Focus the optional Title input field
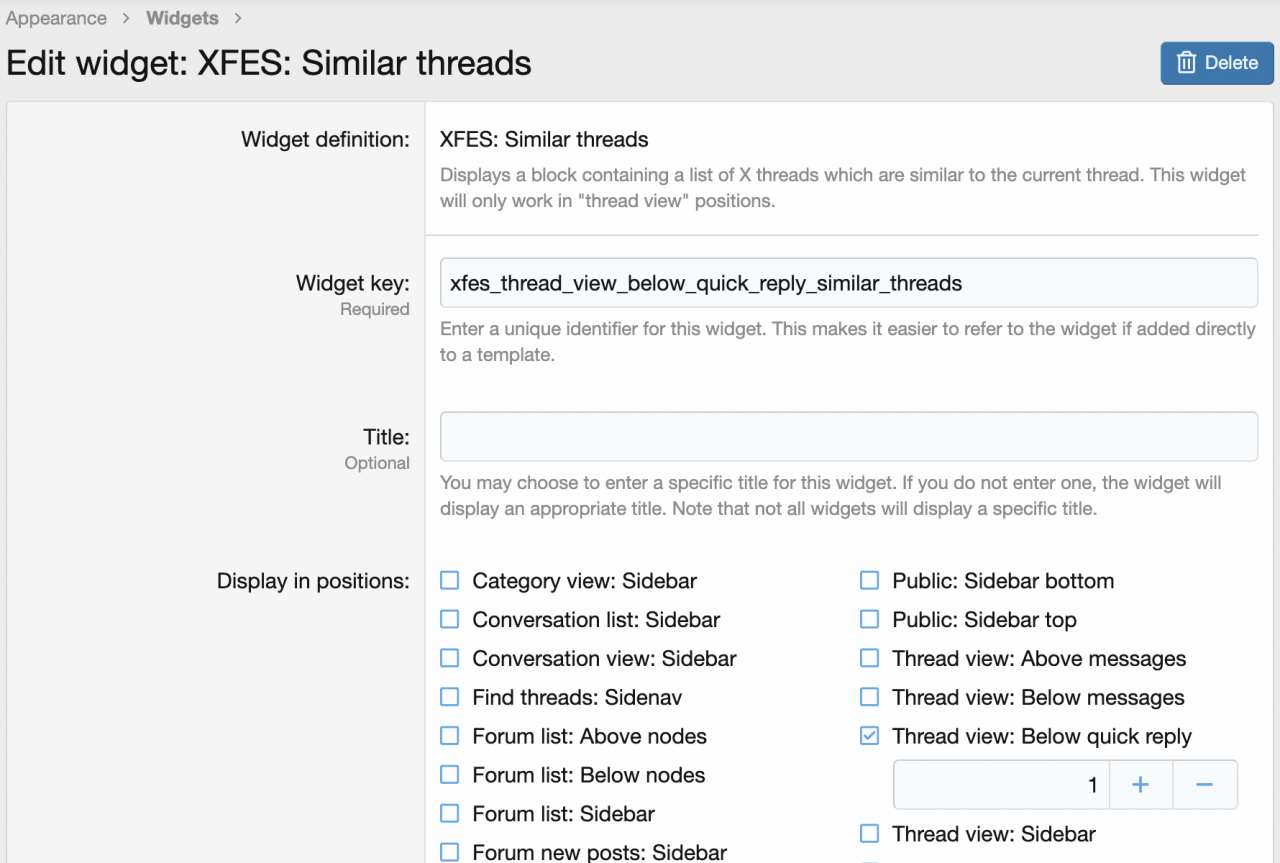Image resolution: width=1280 pixels, height=863 pixels. tap(848, 437)
